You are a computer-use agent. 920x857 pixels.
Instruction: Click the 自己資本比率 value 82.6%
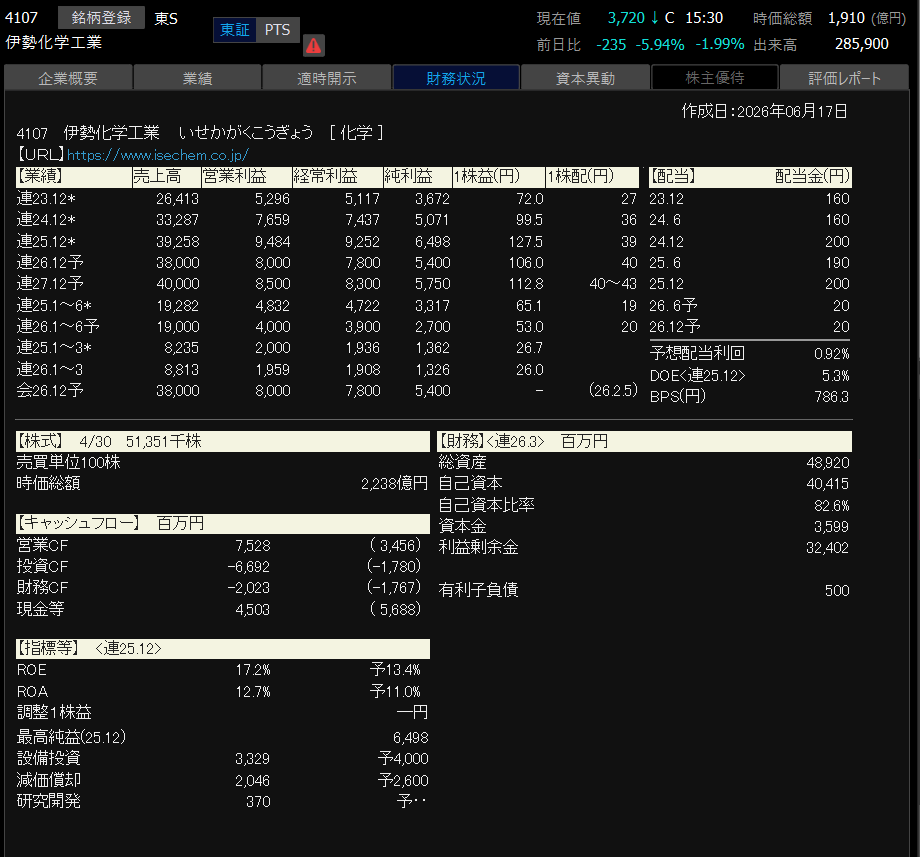click(x=832, y=506)
